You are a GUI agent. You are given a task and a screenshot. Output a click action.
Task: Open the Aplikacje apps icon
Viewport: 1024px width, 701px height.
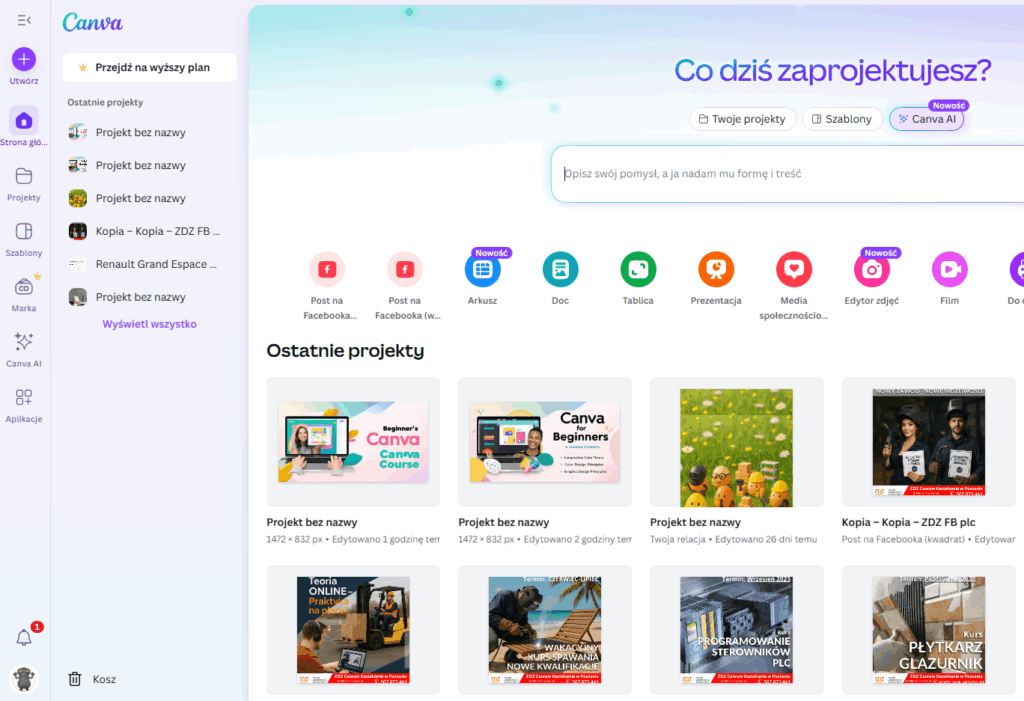tap(24, 397)
